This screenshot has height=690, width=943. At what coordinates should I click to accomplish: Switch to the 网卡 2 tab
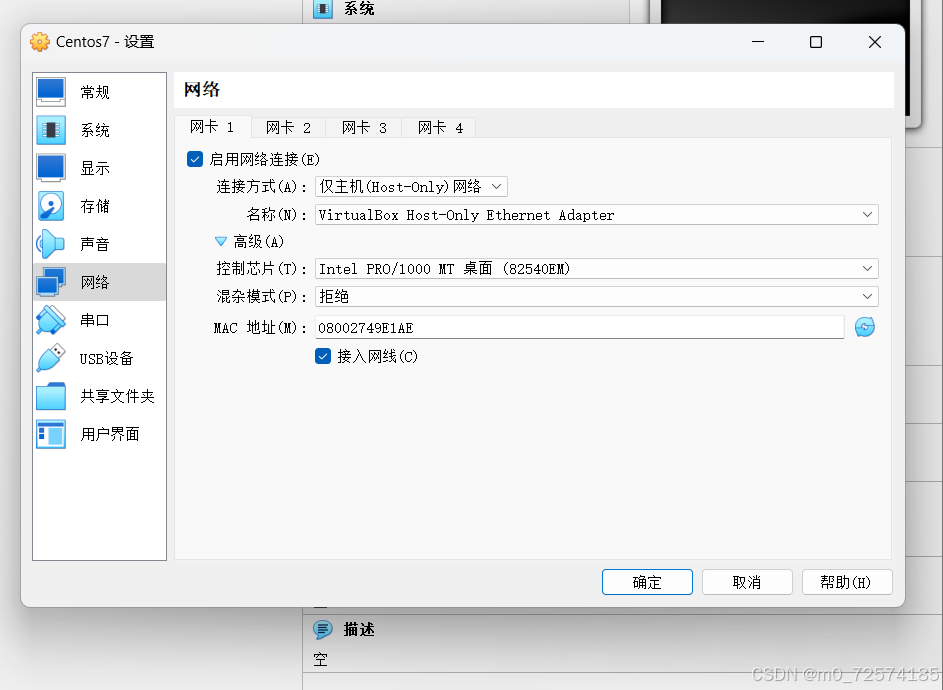(x=289, y=128)
